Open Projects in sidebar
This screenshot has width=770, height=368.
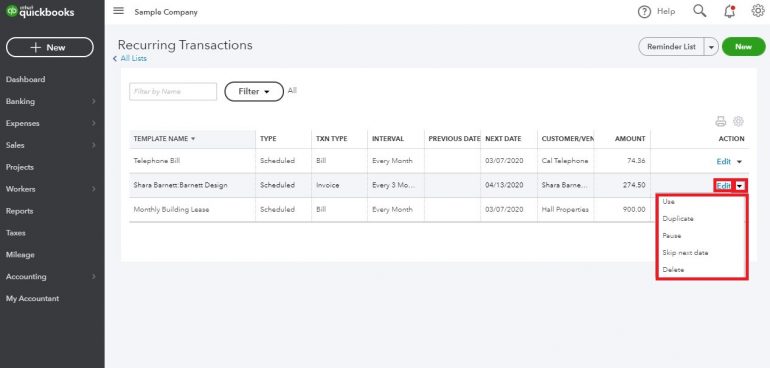20,167
